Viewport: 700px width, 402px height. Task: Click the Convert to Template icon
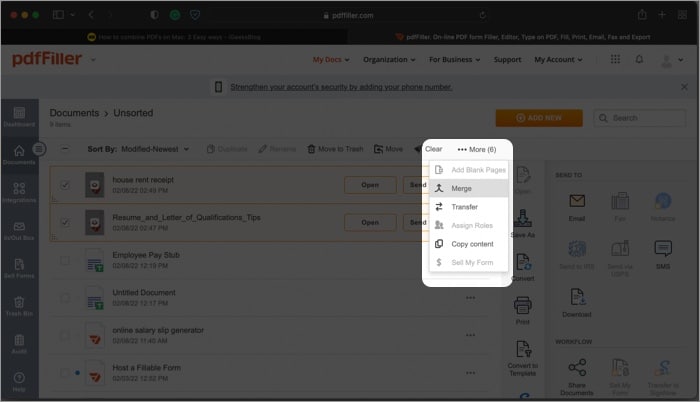tap(523, 358)
